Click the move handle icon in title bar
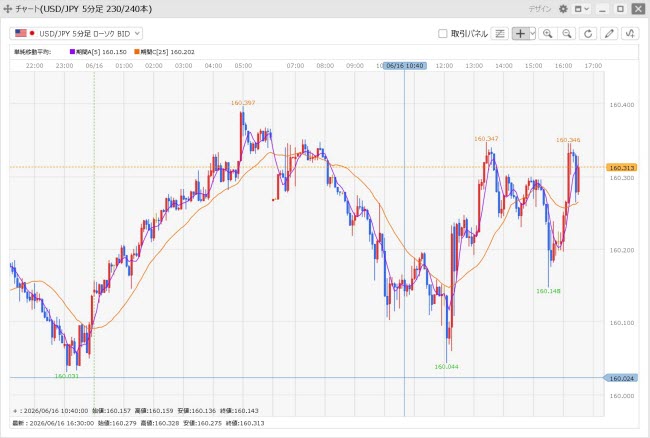Viewport: 650px width, 438px height. point(7,9)
